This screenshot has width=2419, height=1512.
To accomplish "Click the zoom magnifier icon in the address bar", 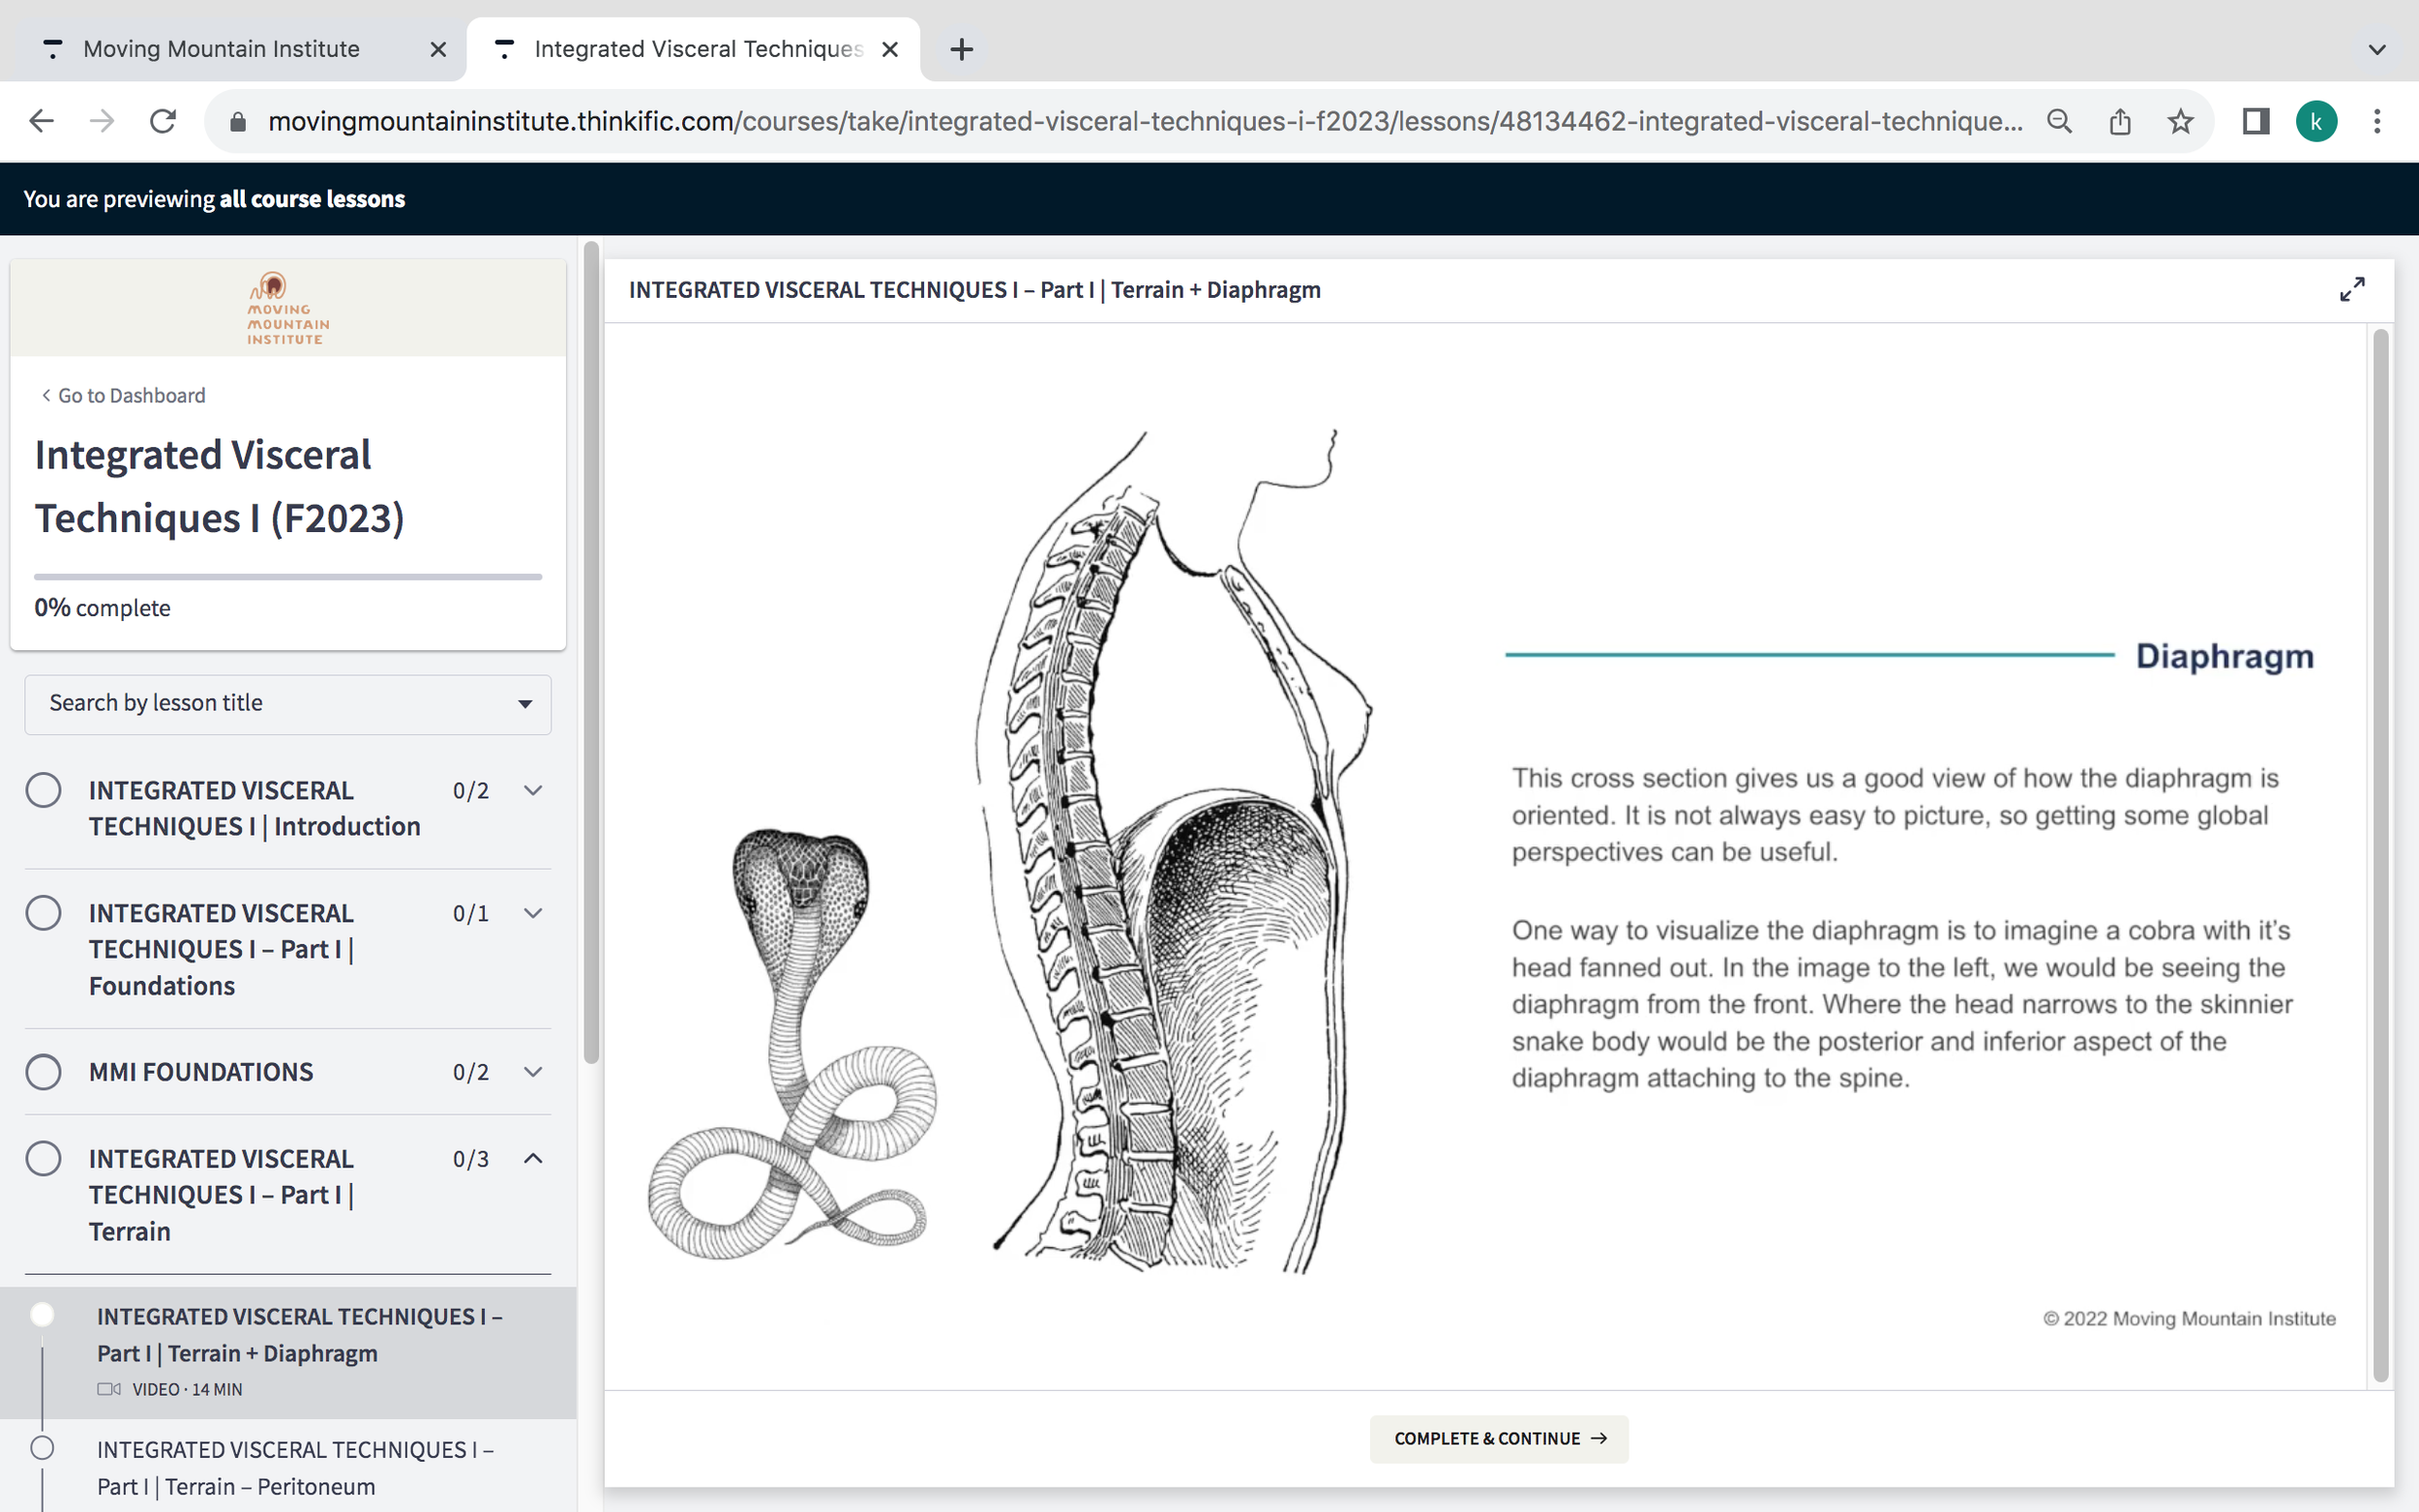I will [2059, 121].
